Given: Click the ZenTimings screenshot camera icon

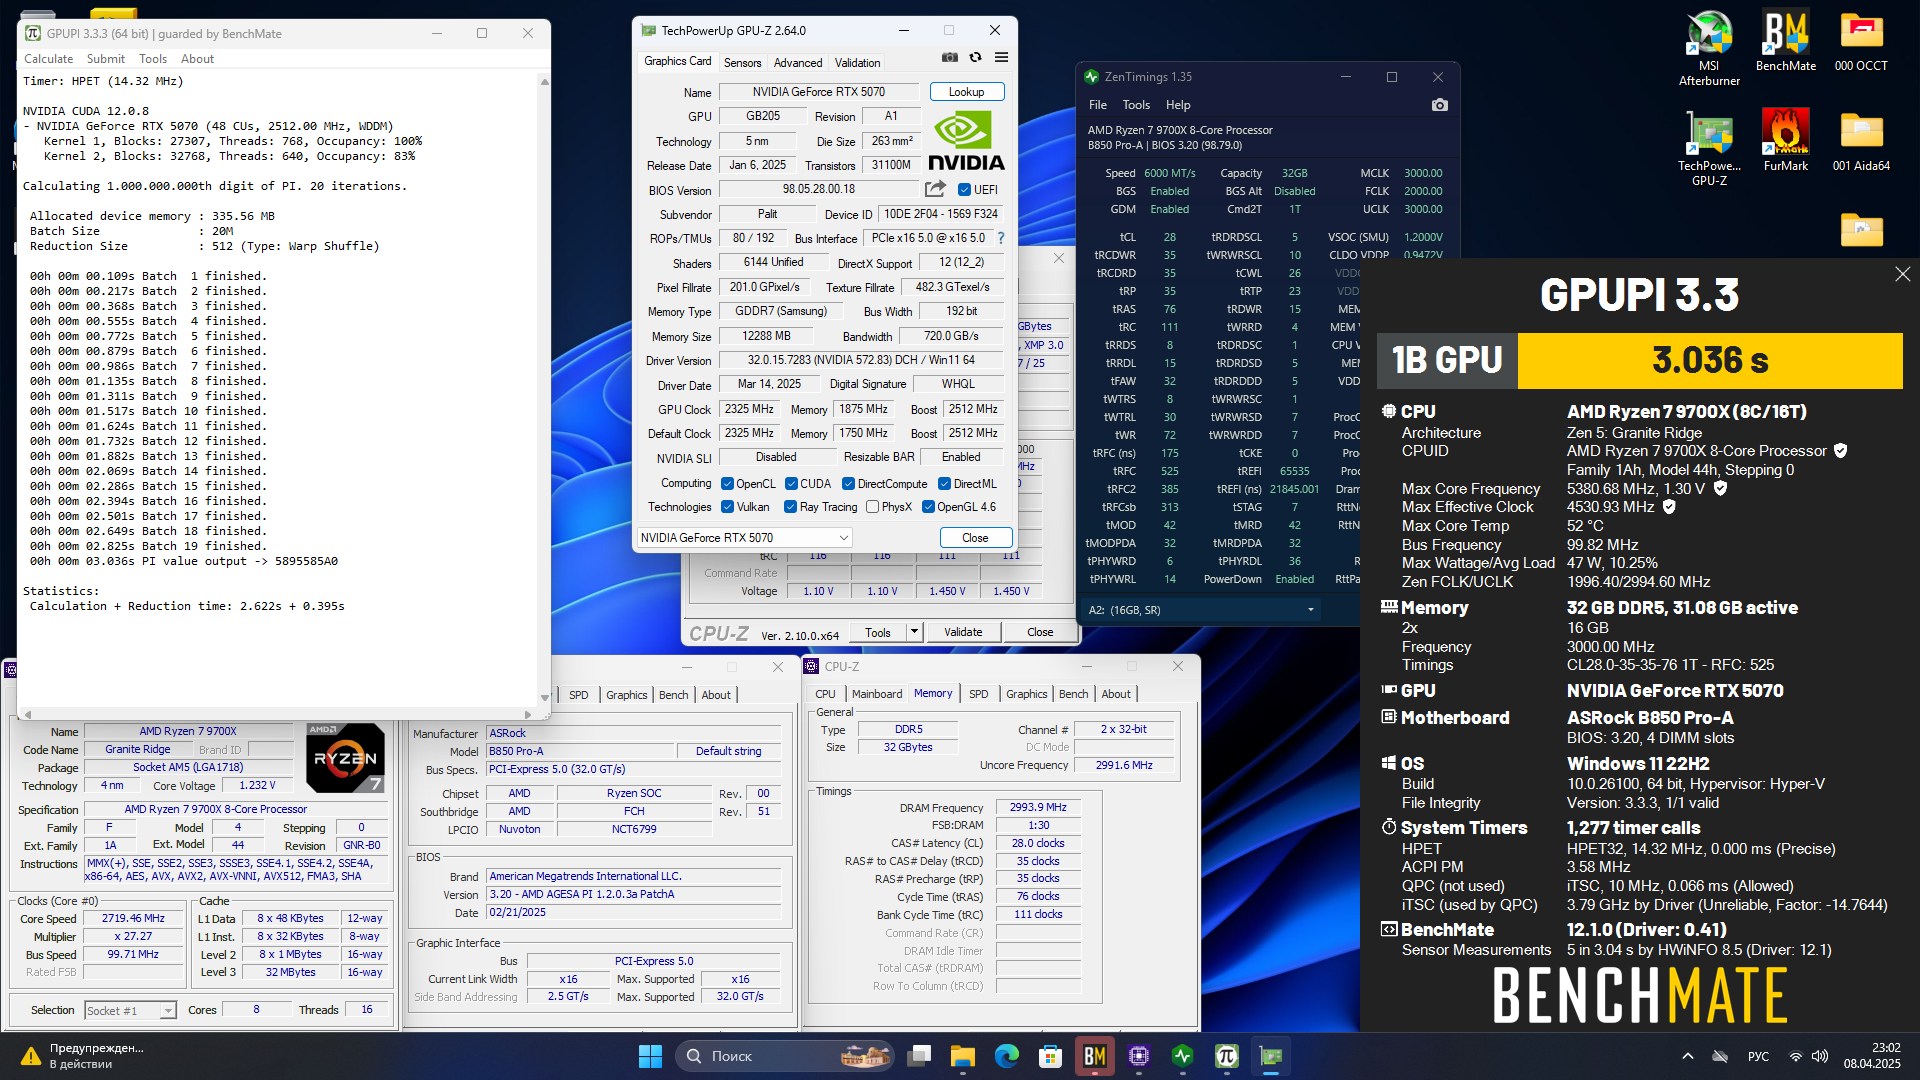Looking at the screenshot, I should point(1440,105).
